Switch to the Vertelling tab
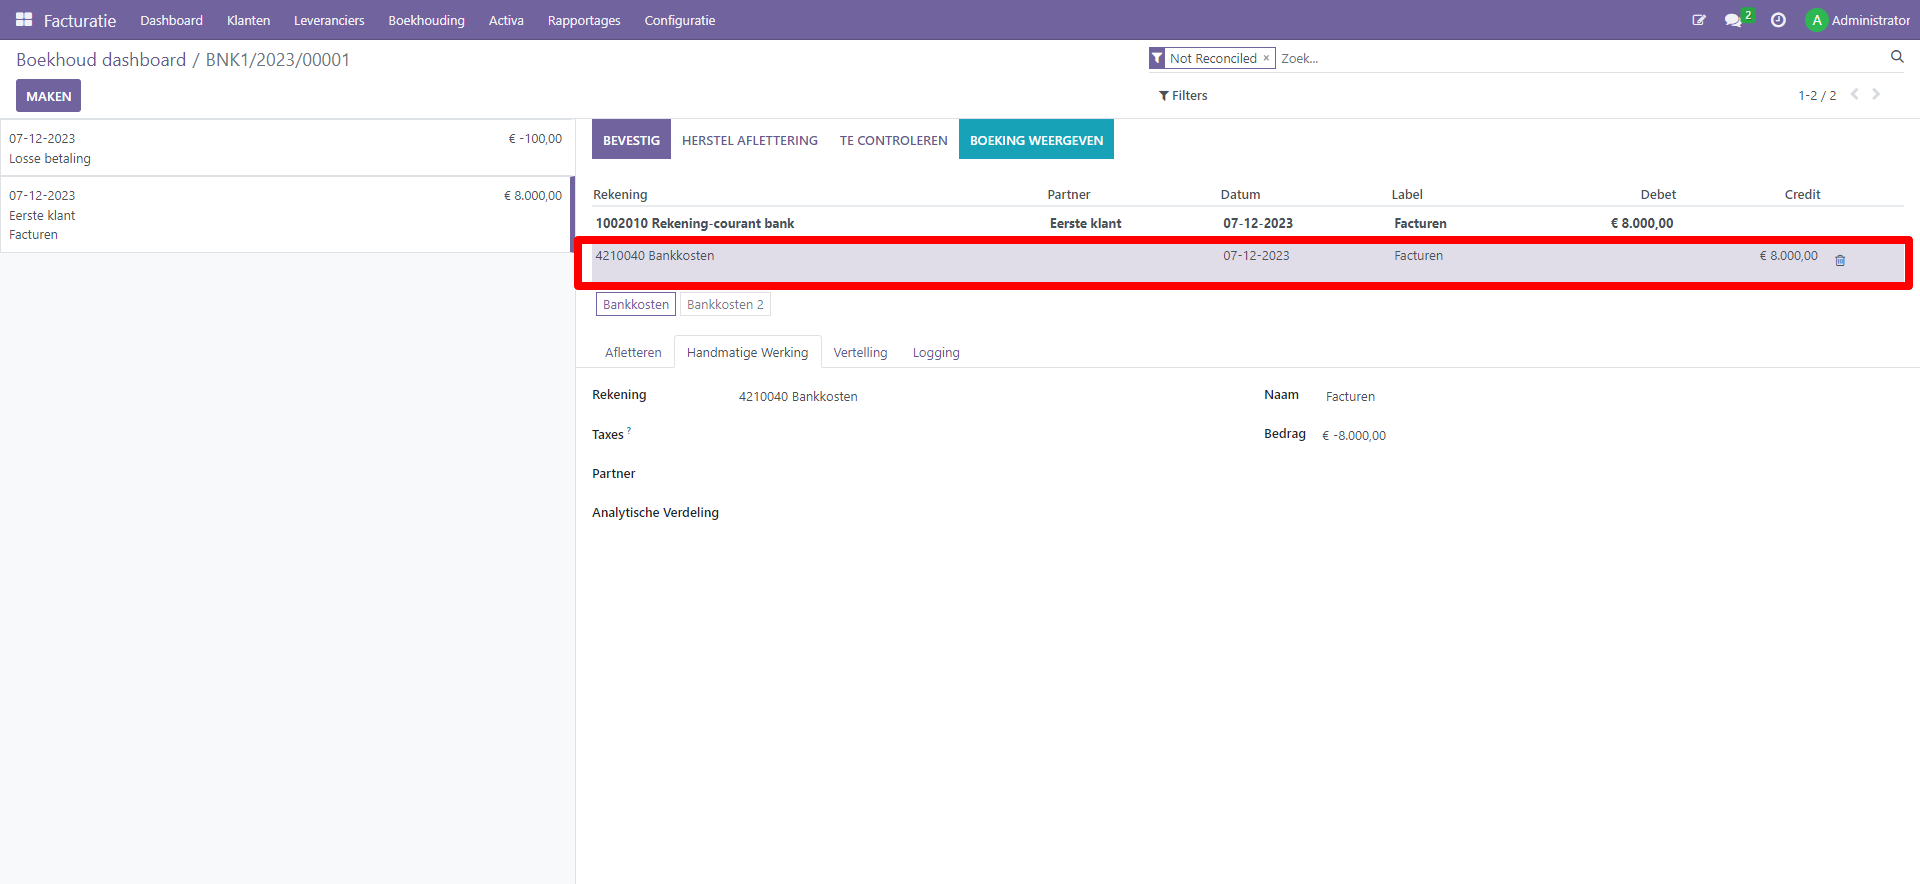Screen dimensions: 1920x884 click(x=860, y=353)
